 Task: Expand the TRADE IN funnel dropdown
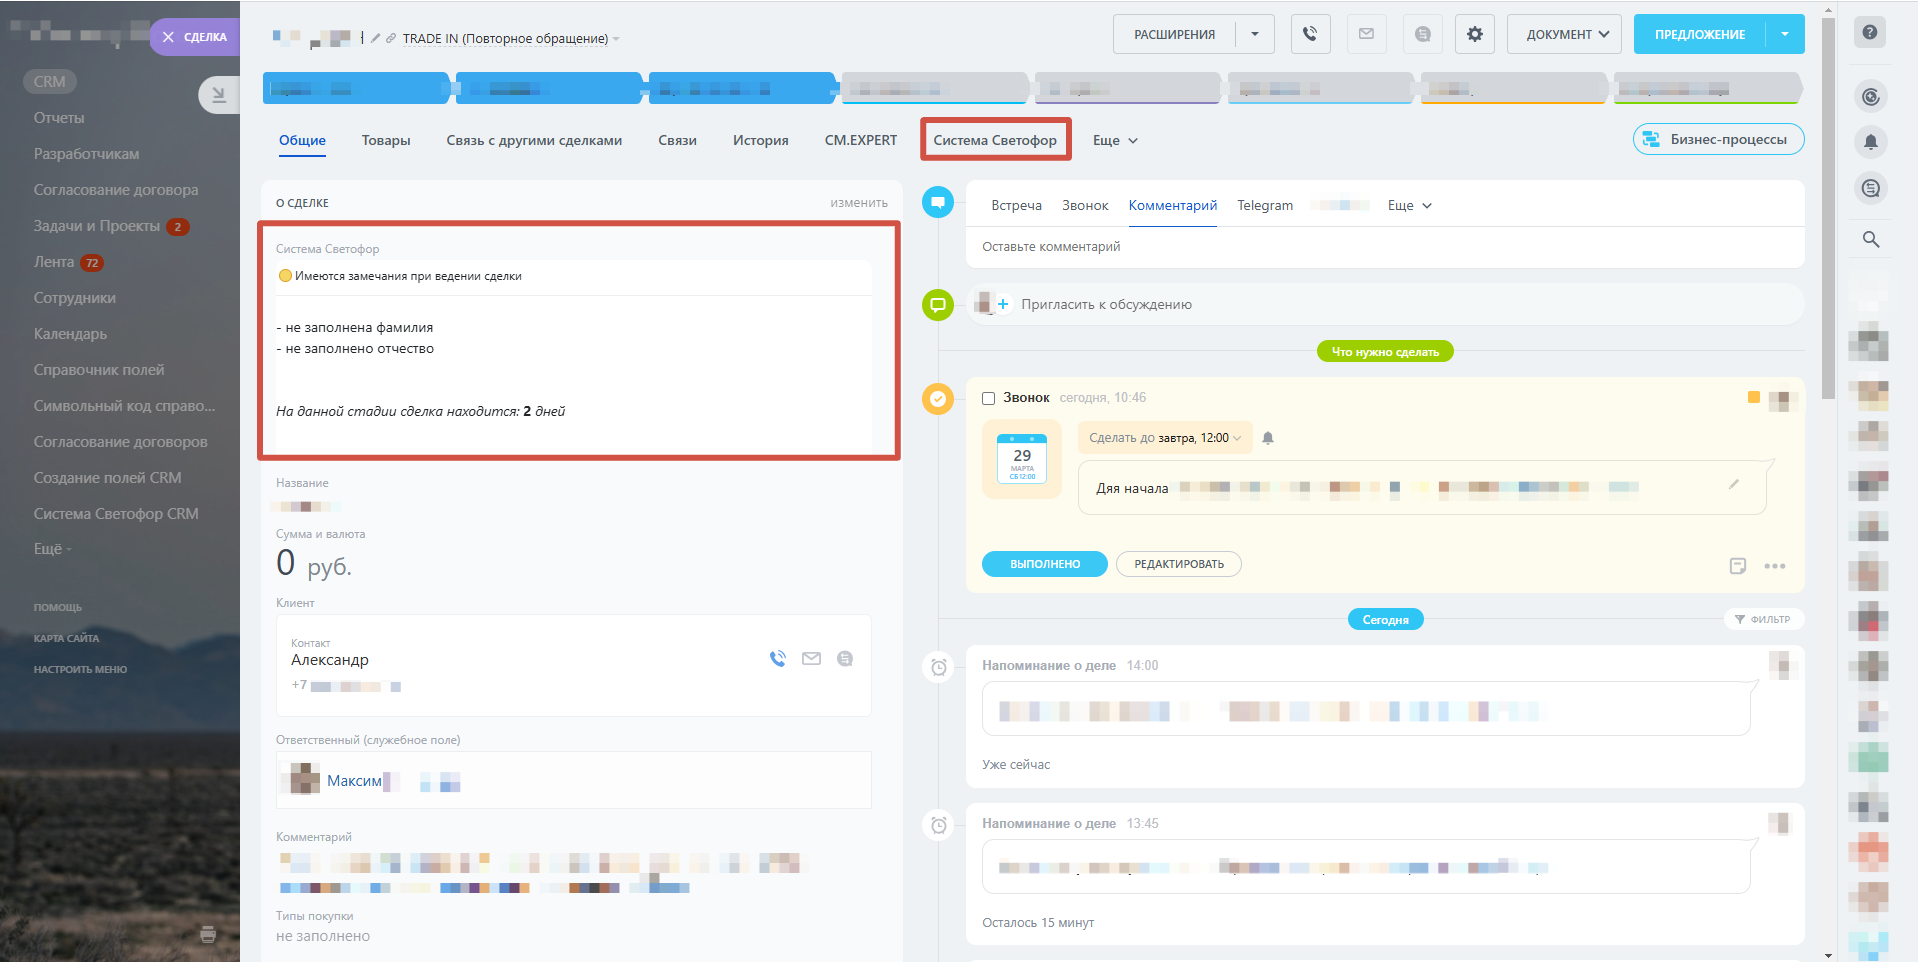616,39
